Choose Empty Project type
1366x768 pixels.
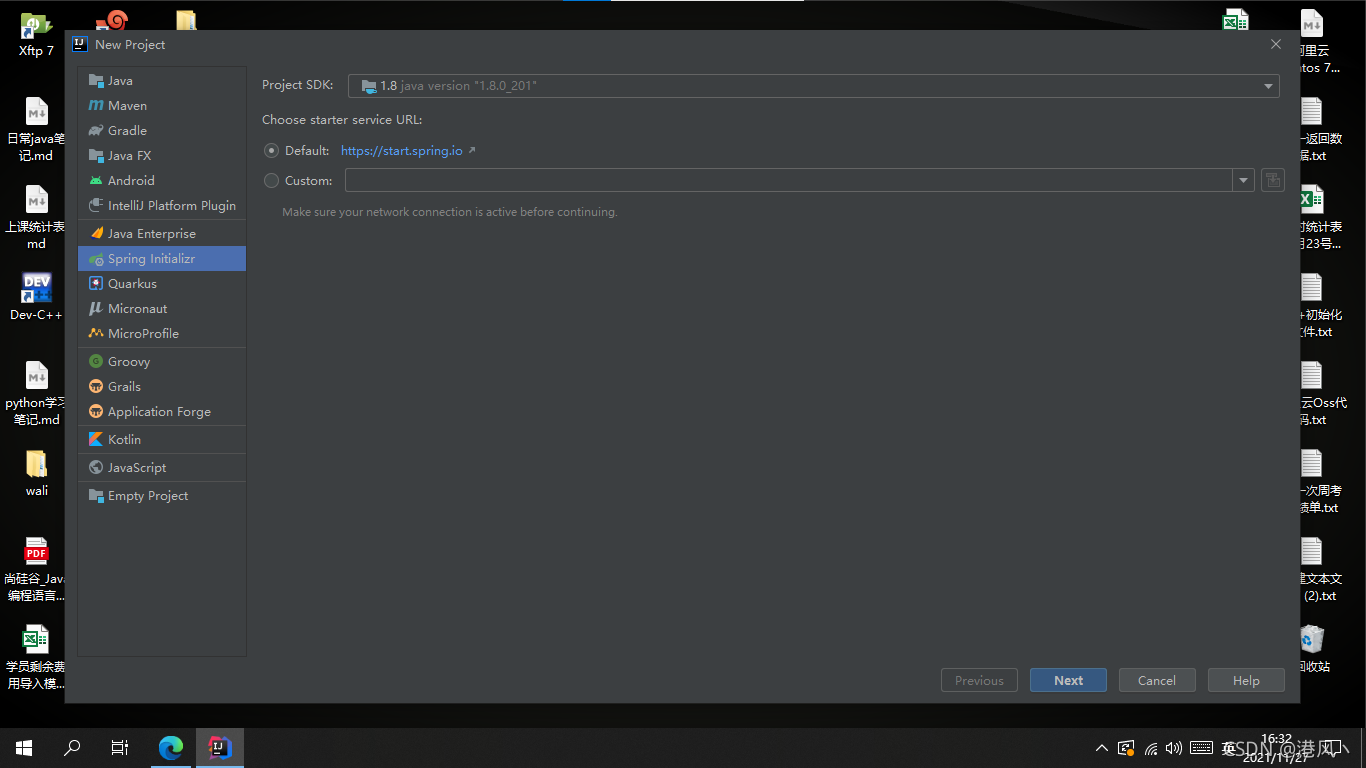coord(162,496)
